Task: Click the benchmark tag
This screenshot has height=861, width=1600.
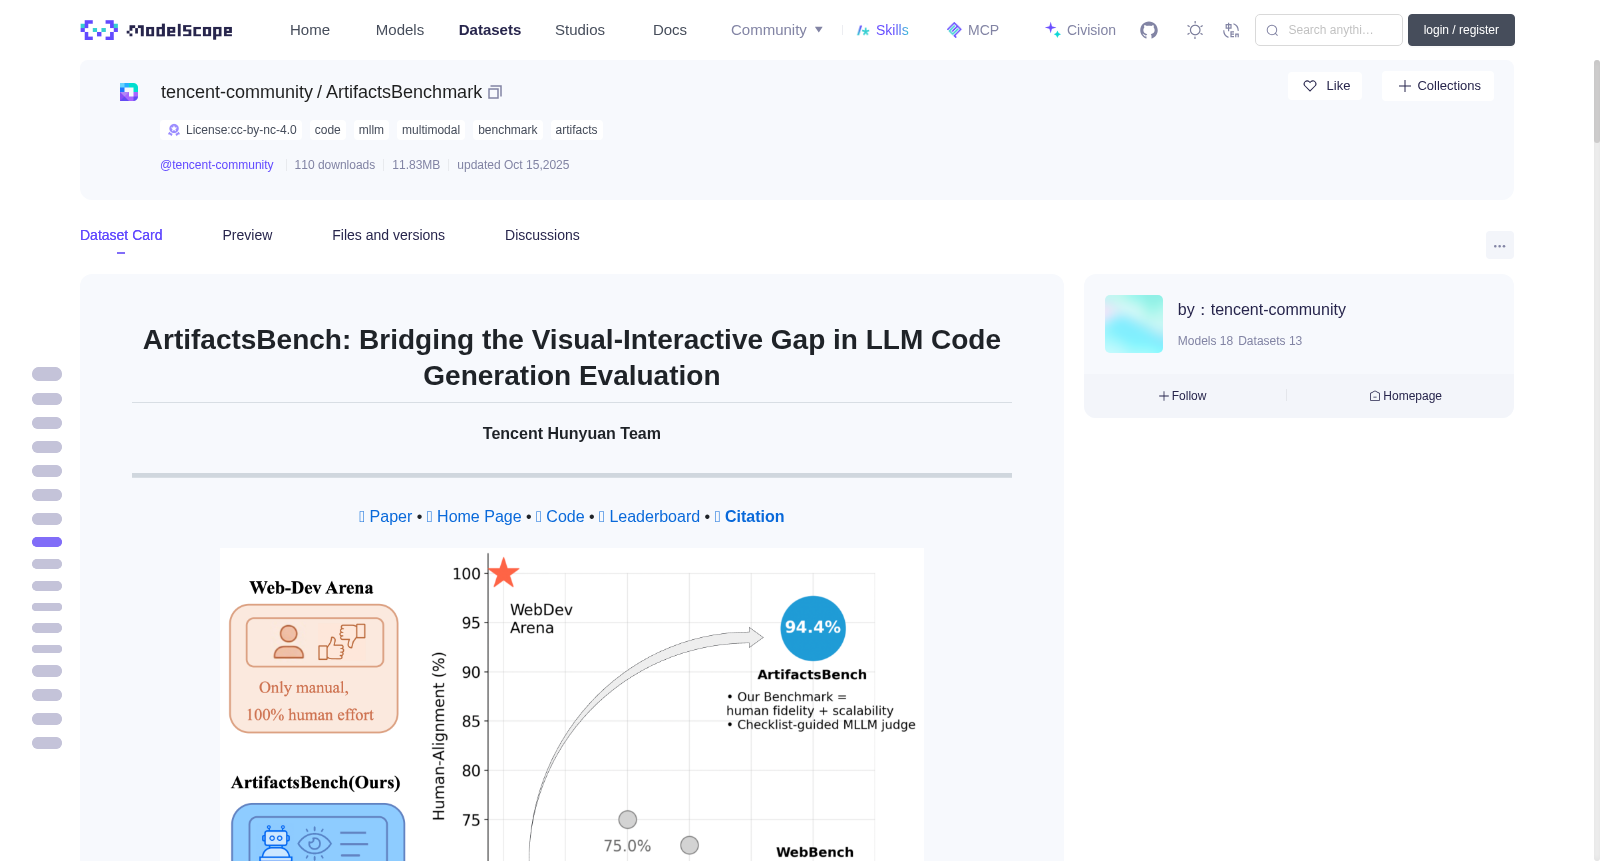Action: [508, 130]
